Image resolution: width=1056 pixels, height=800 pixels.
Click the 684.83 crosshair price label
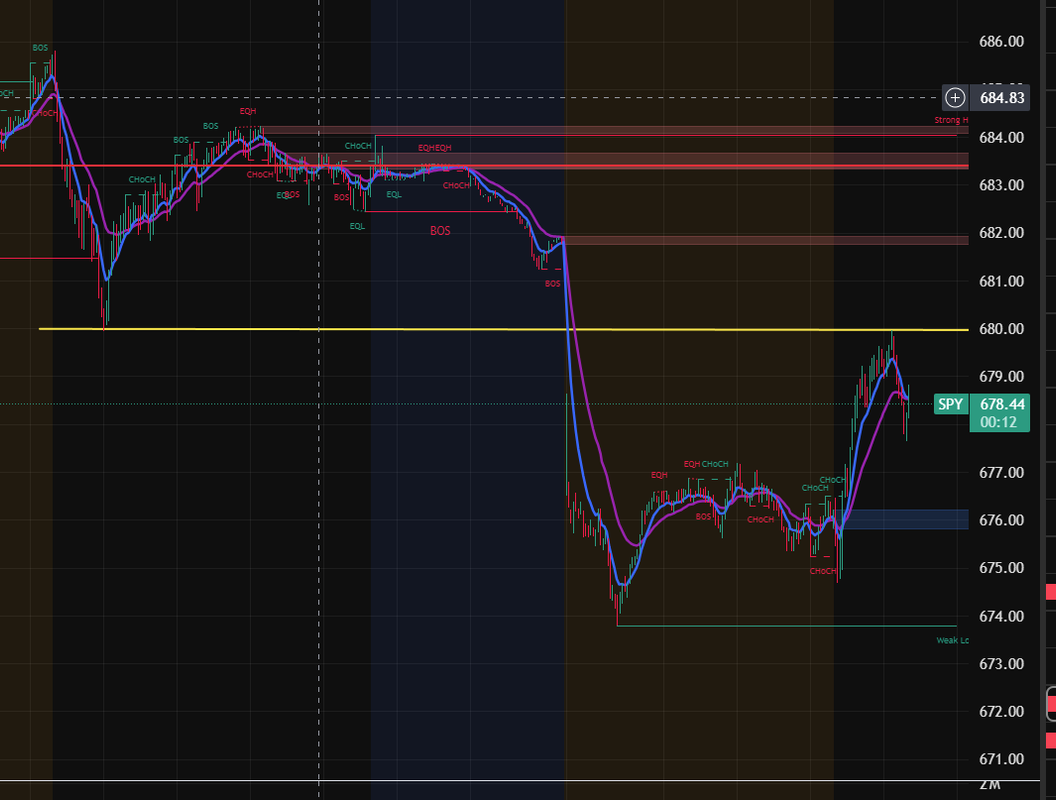click(x=1001, y=98)
